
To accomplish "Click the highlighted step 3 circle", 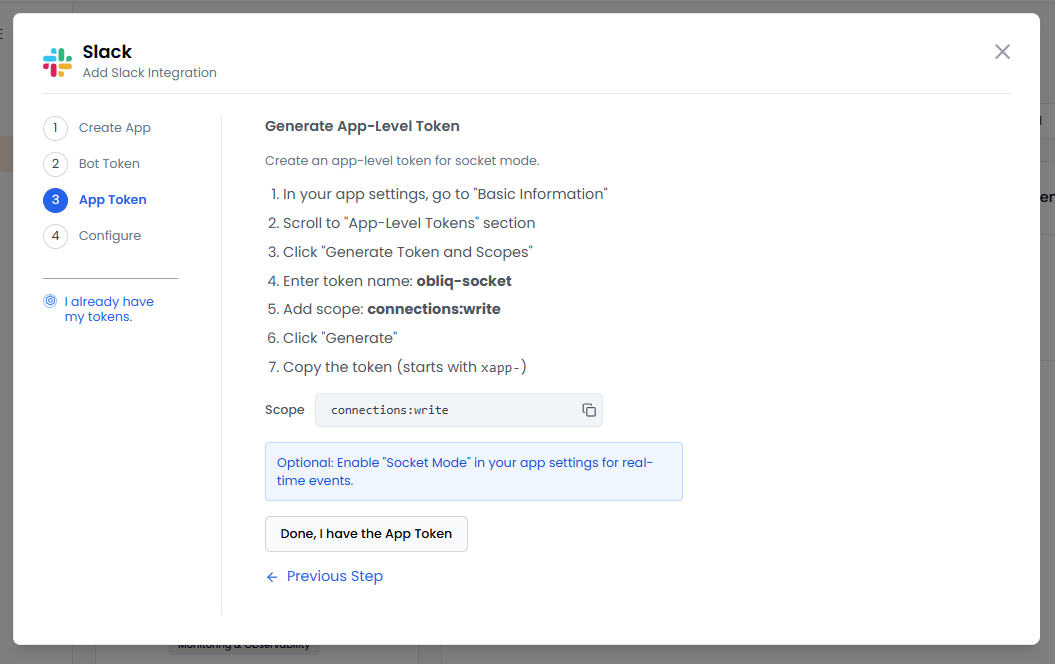I will pos(55,200).
